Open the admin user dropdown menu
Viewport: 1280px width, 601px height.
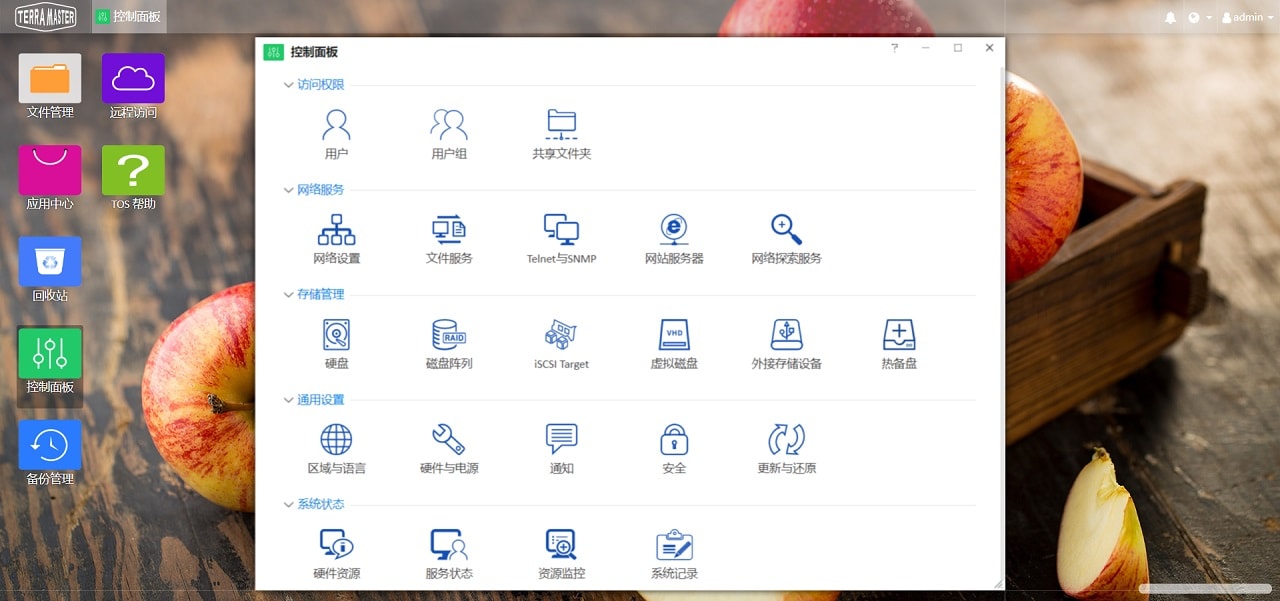pos(1246,17)
